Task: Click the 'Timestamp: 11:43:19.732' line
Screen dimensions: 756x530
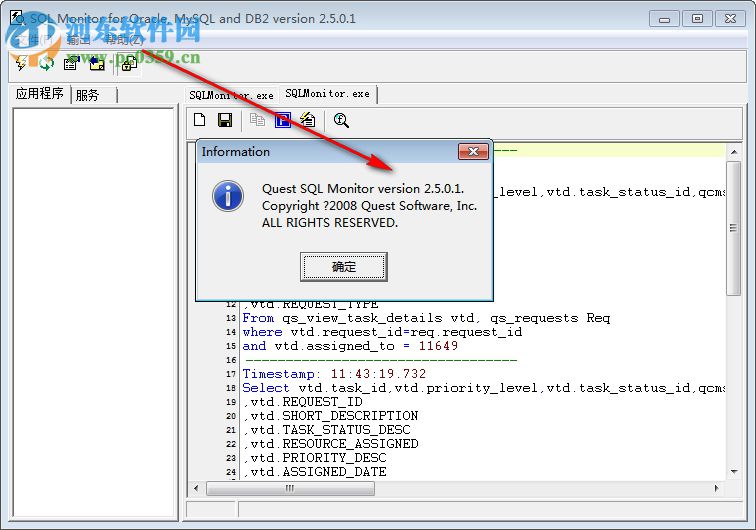Action: click(x=334, y=374)
